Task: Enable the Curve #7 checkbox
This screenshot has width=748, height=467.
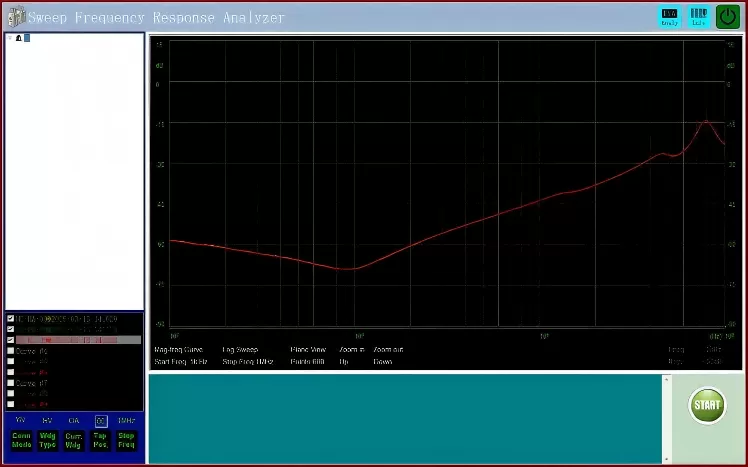Action: click(11, 383)
